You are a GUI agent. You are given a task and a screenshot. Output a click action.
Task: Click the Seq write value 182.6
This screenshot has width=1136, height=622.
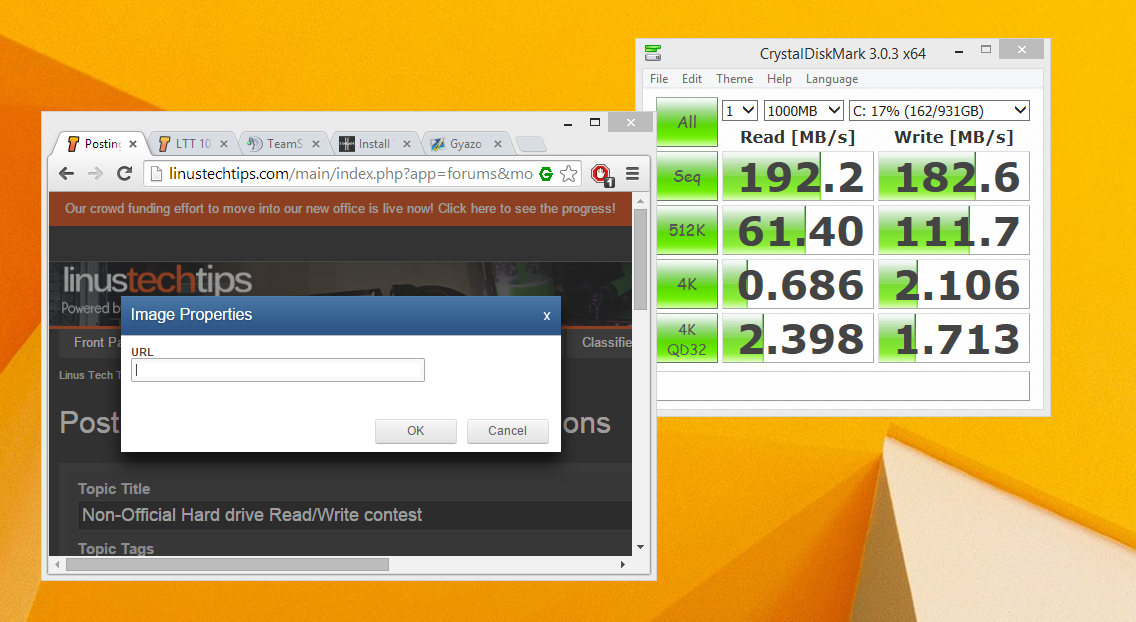[953, 176]
